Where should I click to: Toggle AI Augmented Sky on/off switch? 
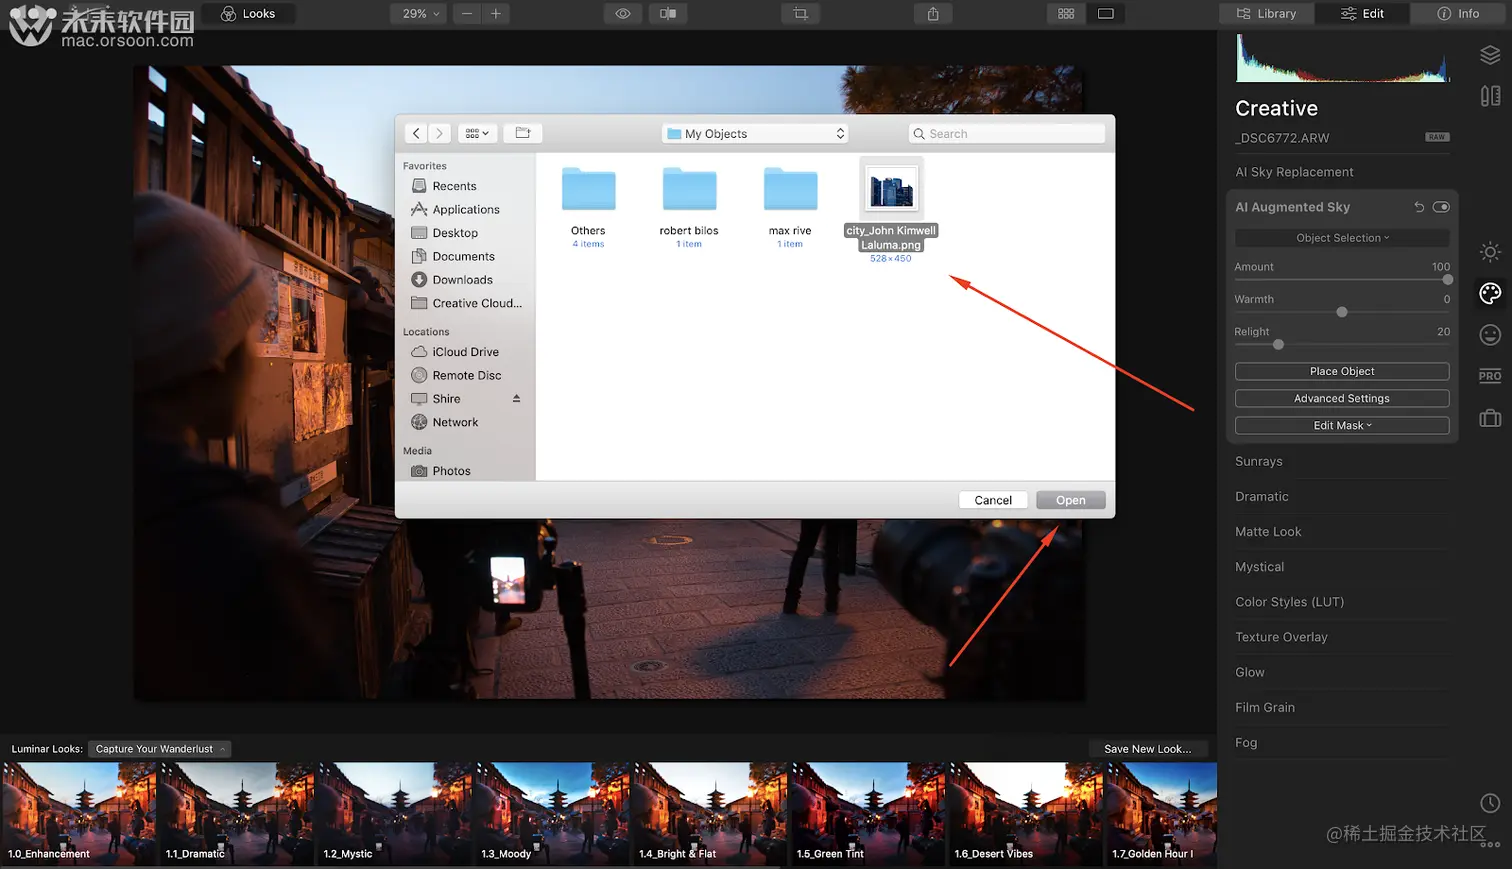click(1441, 207)
